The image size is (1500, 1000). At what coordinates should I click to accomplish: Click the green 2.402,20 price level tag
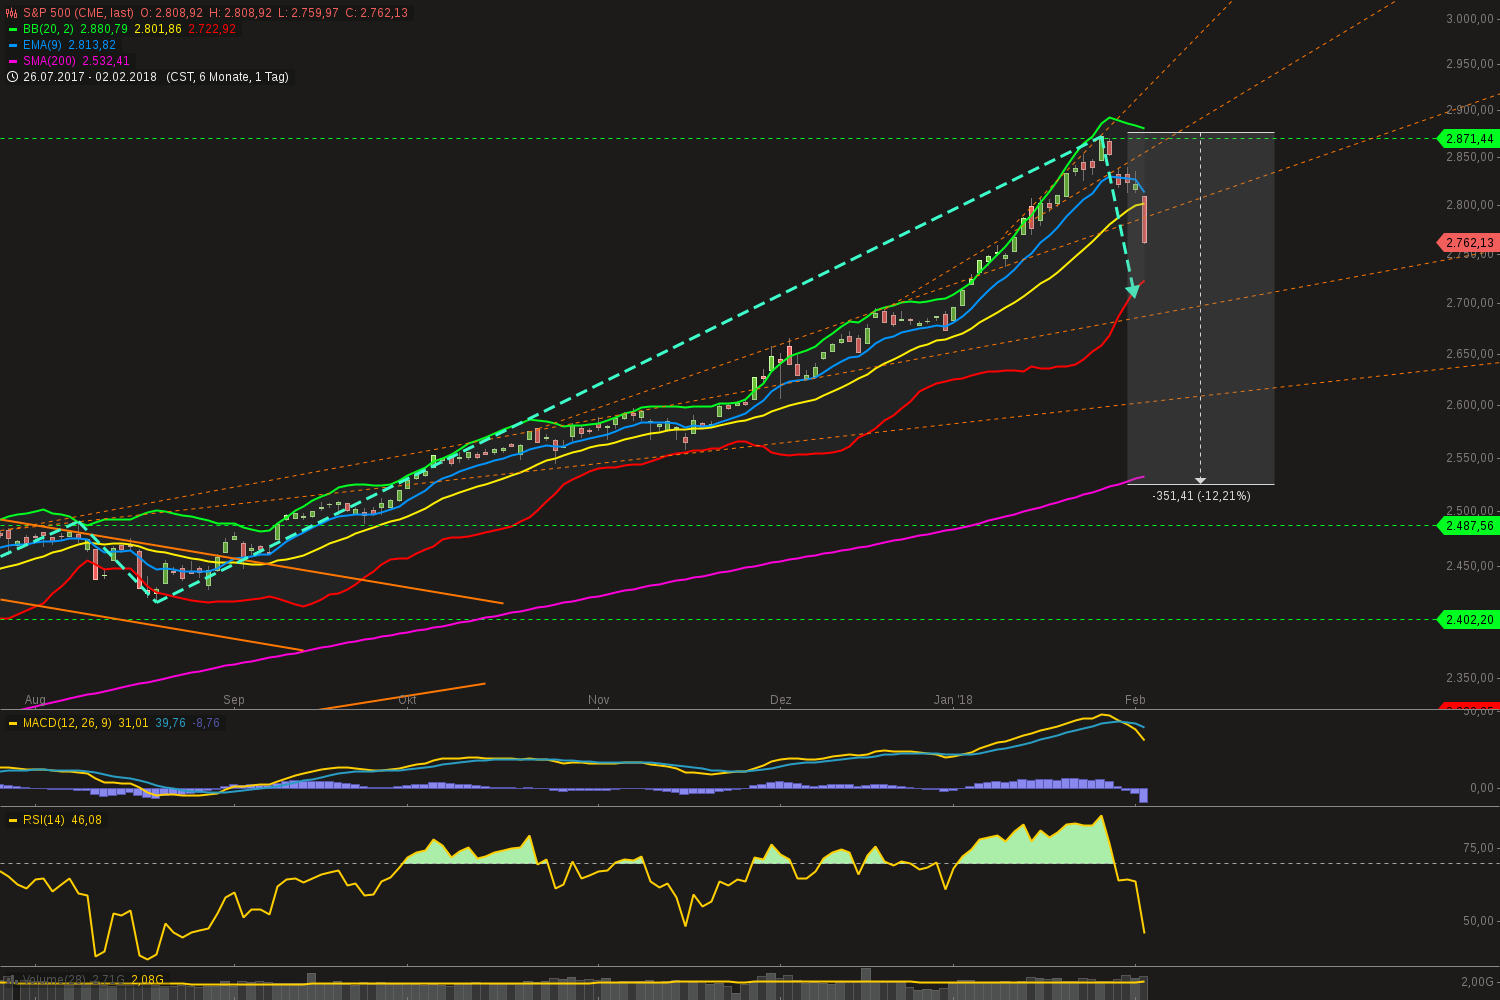pos(1469,620)
